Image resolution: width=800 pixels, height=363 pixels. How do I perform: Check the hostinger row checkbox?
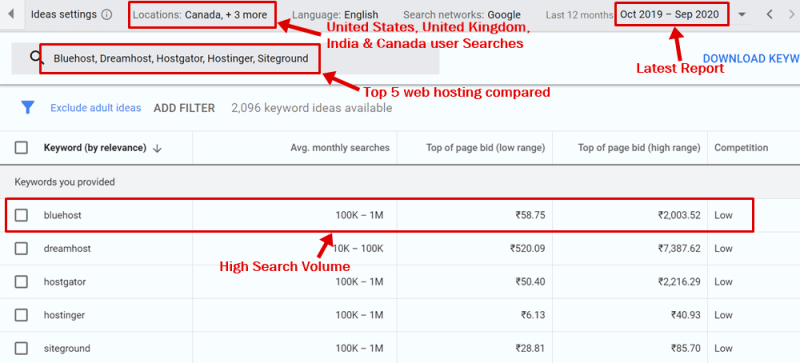click(21, 315)
